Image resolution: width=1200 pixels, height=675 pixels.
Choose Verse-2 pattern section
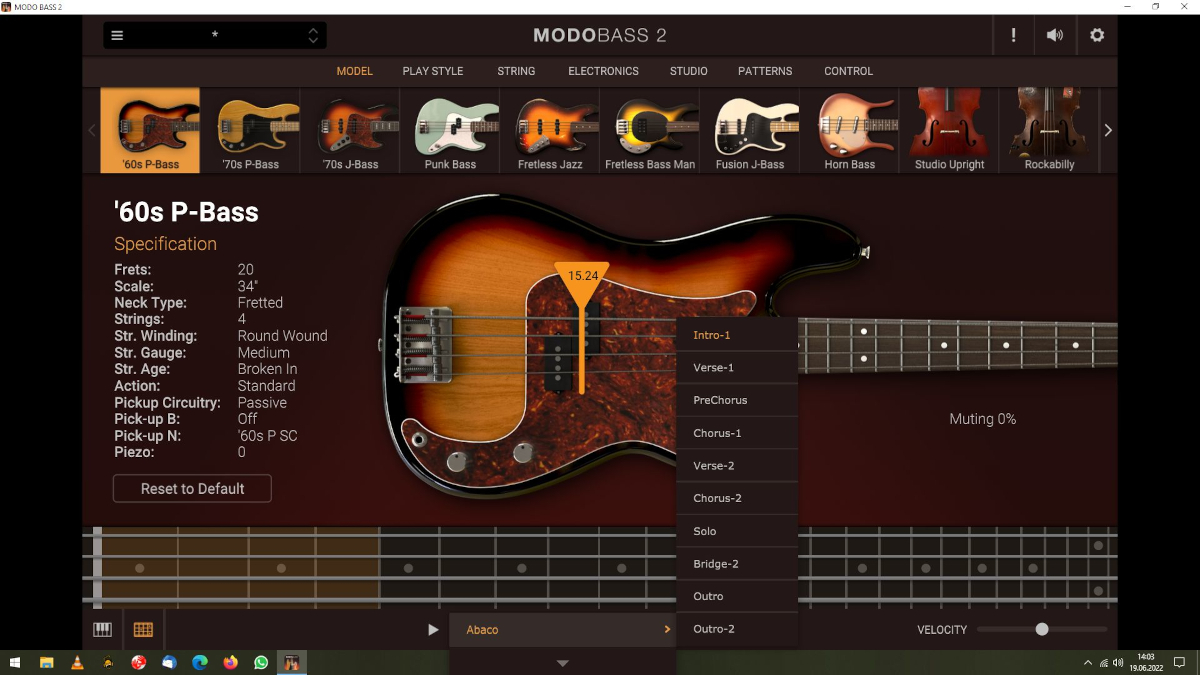click(x=737, y=466)
